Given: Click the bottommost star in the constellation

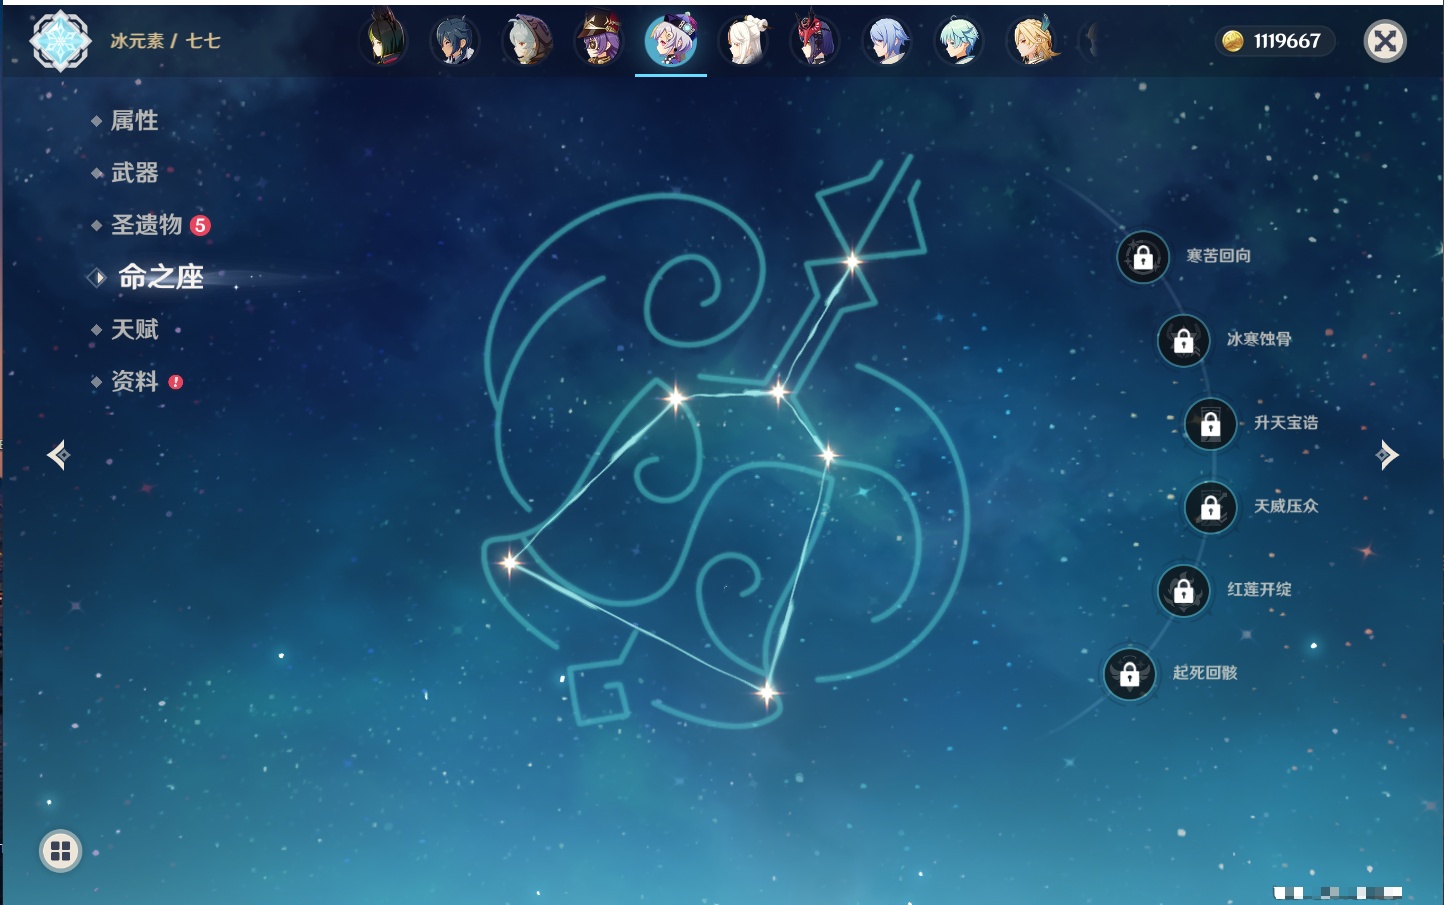Looking at the screenshot, I should 766,692.
